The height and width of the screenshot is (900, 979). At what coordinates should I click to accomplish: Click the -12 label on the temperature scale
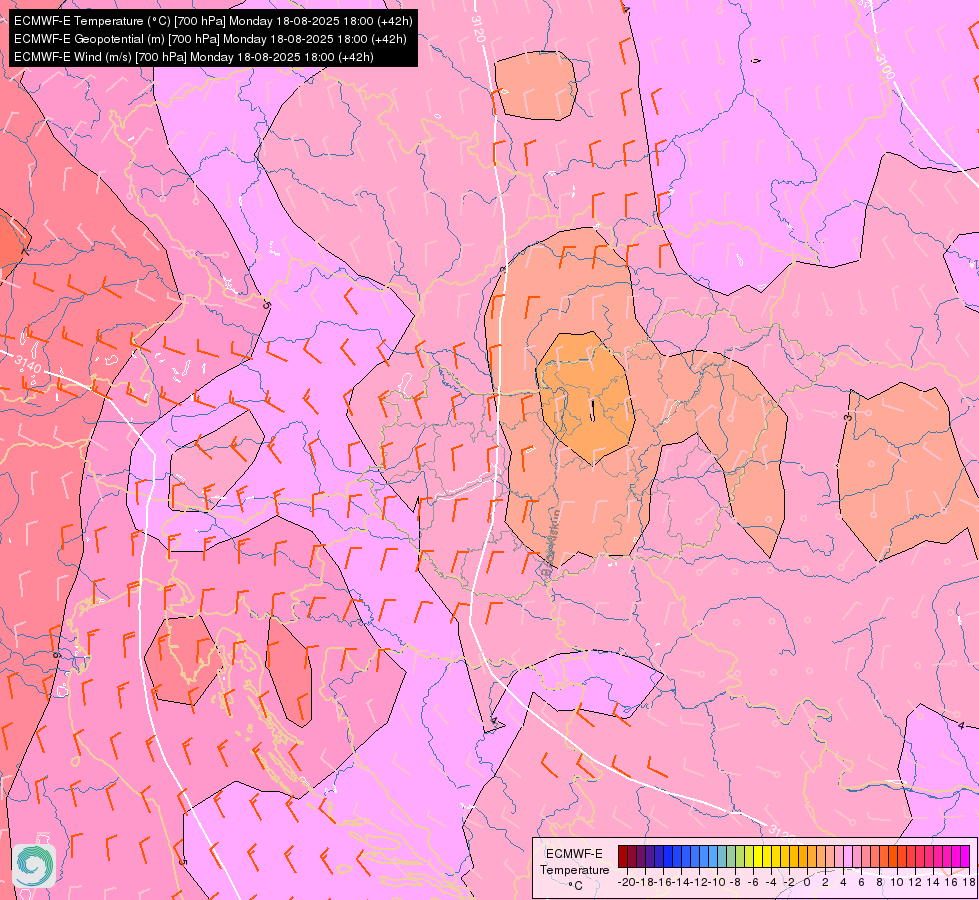[699, 882]
